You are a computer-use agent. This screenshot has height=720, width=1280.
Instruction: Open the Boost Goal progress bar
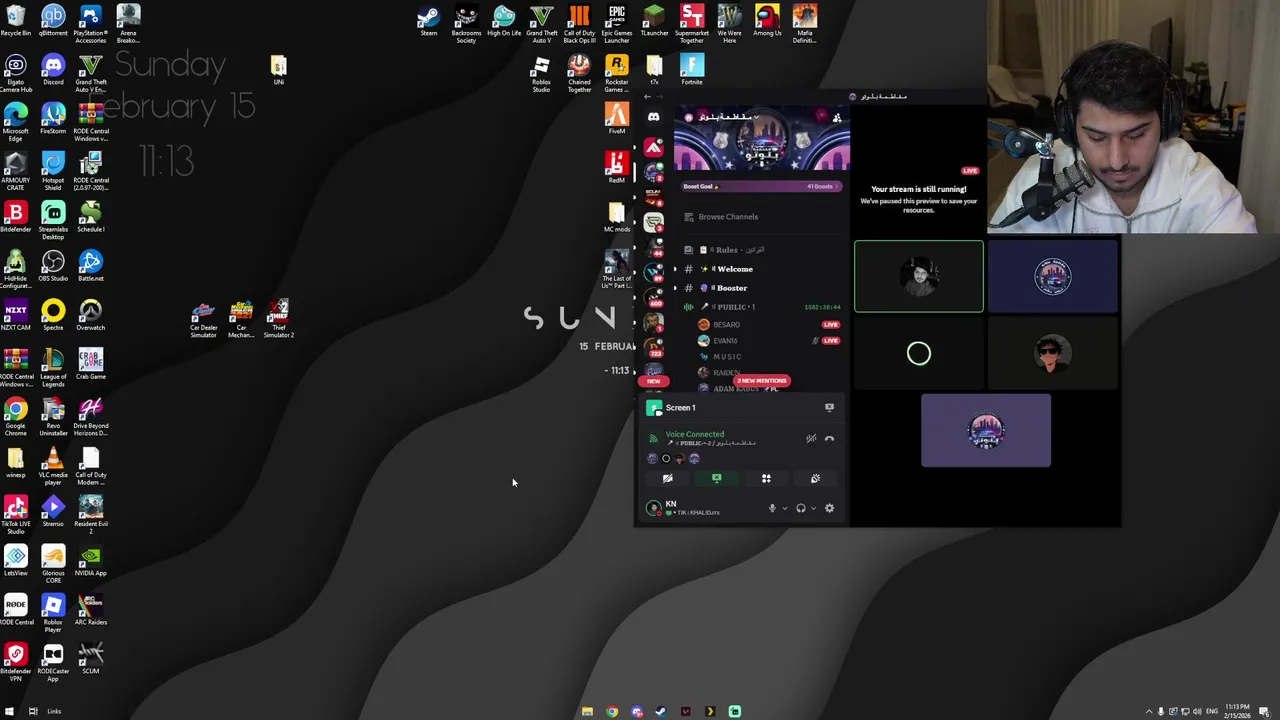point(762,186)
